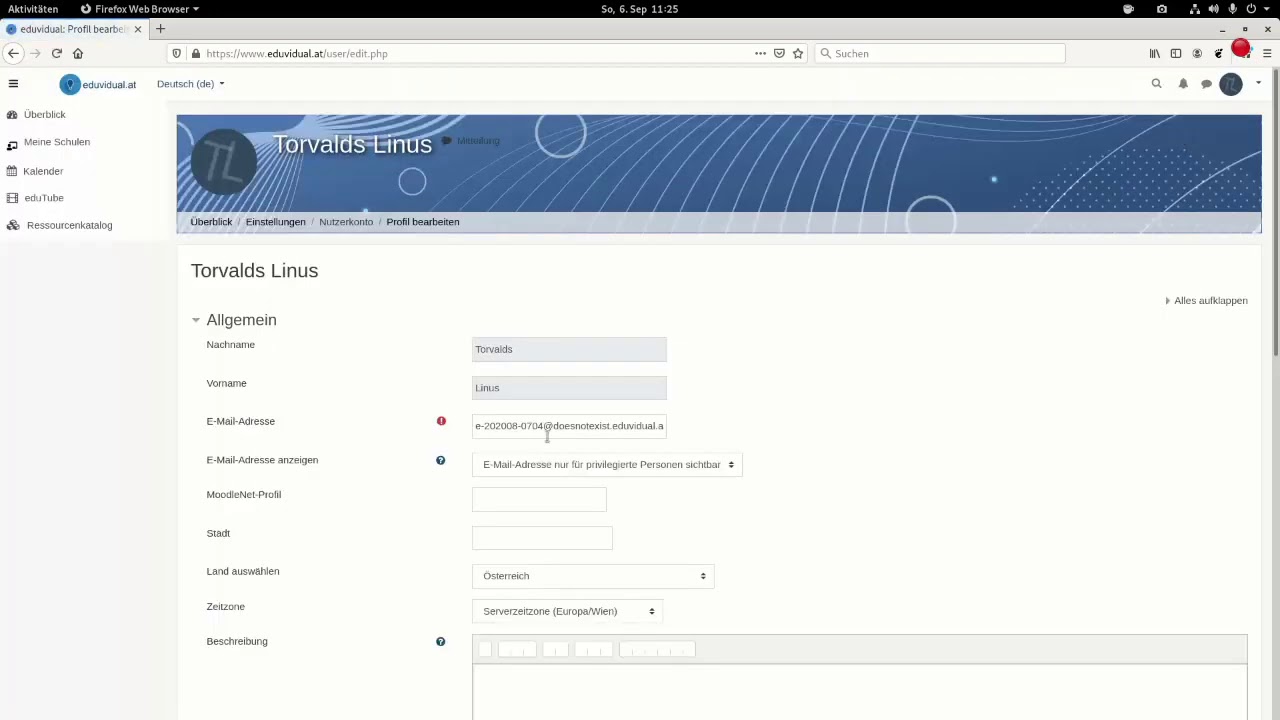Select the eduvidual: Profil bearbeiten tab
Viewport: 1280px width, 720px height.
point(74,29)
